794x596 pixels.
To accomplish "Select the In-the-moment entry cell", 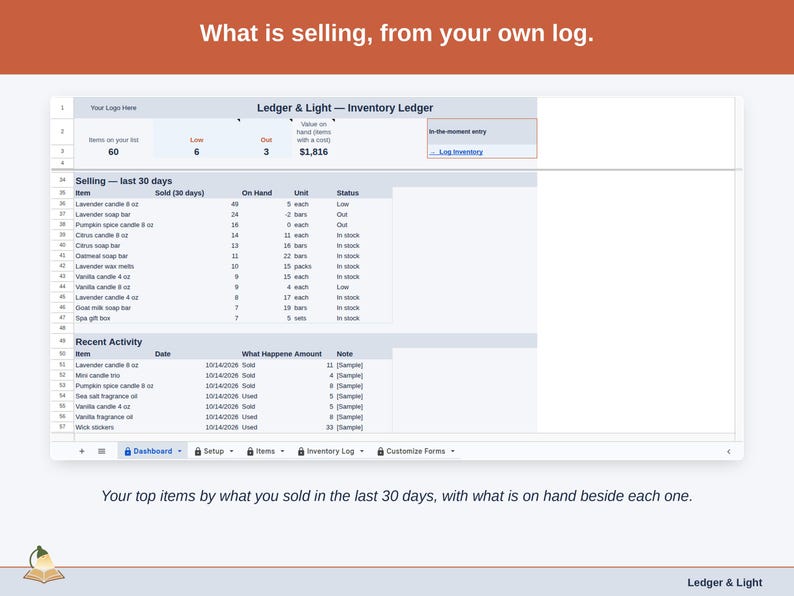I will point(482,132).
